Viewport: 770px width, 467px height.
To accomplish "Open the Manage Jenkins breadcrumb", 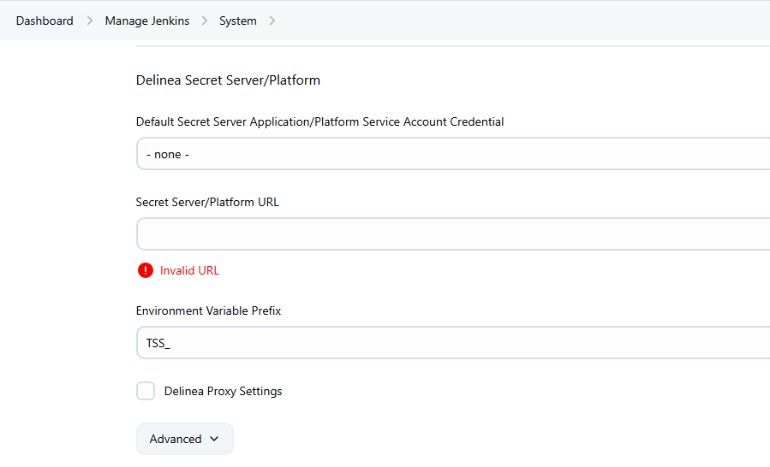I will (x=147, y=21).
